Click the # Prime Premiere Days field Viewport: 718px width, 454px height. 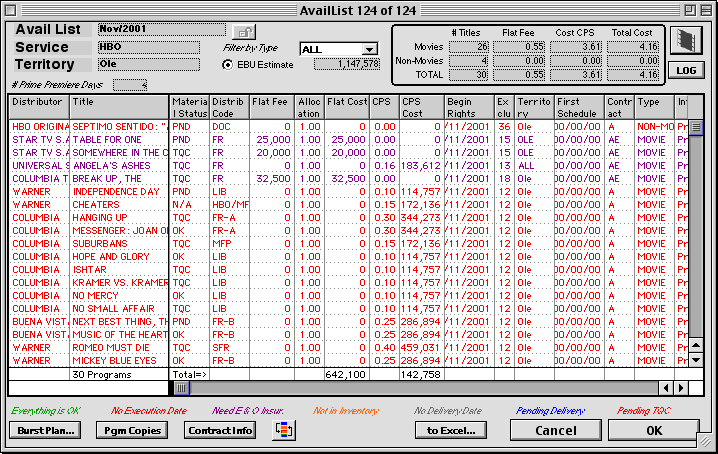[x=130, y=85]
